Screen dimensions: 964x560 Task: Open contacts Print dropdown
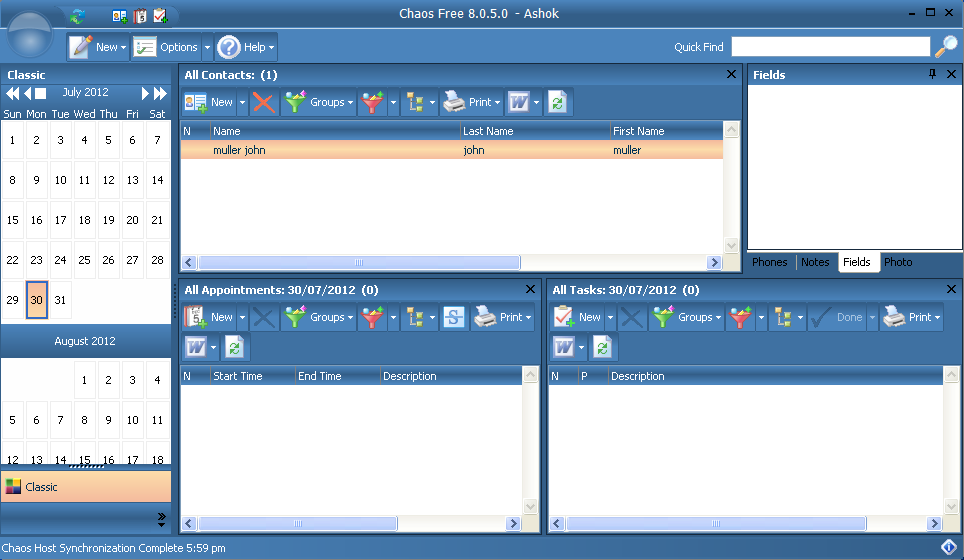[x=472, y=102]
